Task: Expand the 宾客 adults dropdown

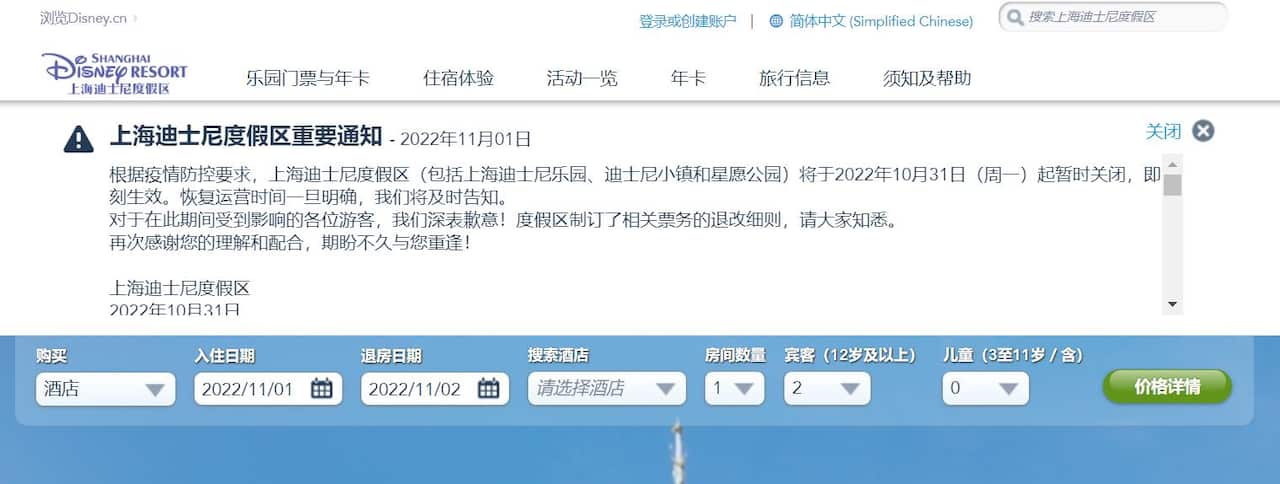Action: (827, 389)
